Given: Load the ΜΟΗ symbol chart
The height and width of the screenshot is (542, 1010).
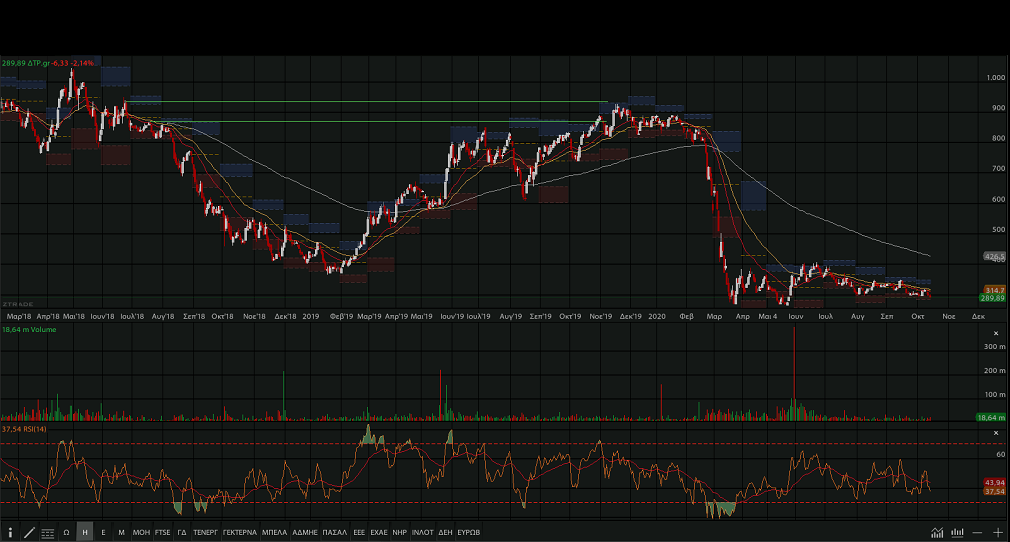Looking at the screenshot, I should 141,533.
